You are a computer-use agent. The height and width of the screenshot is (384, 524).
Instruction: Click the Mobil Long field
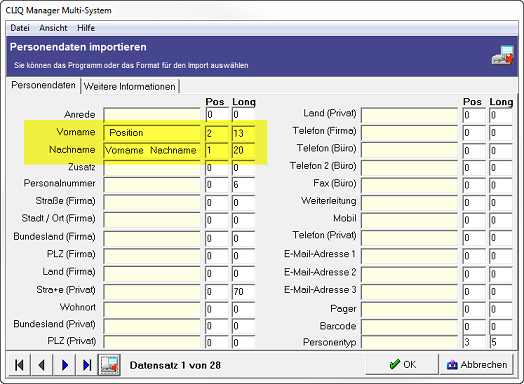click(501, 220)
